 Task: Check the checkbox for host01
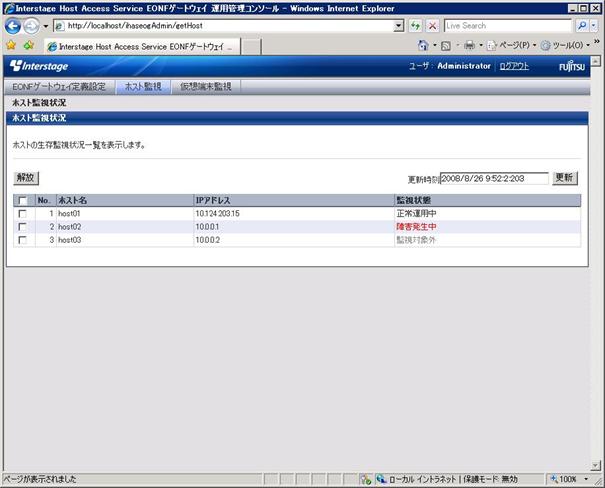click(x=22, y=214)
